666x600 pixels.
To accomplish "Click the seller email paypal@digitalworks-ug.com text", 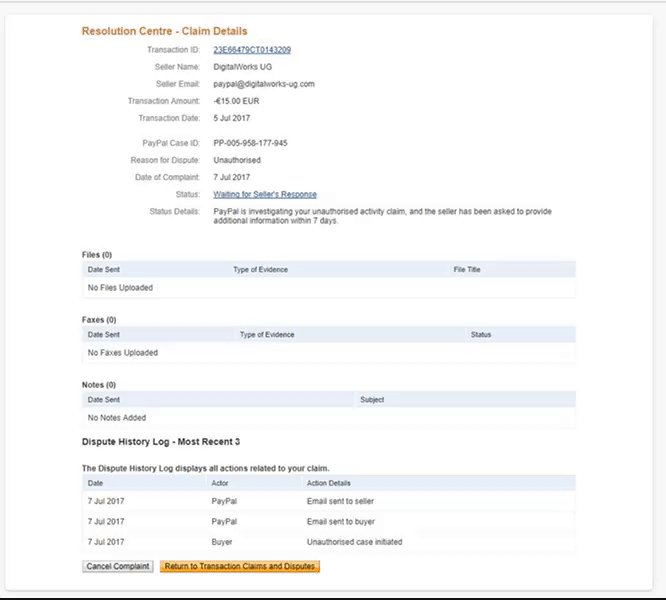I will click(264, 84).
